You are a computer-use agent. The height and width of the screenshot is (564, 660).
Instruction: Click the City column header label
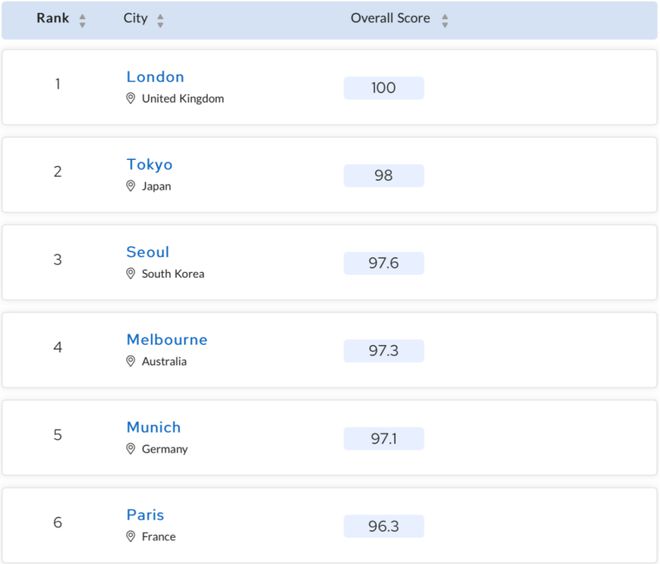136,19
